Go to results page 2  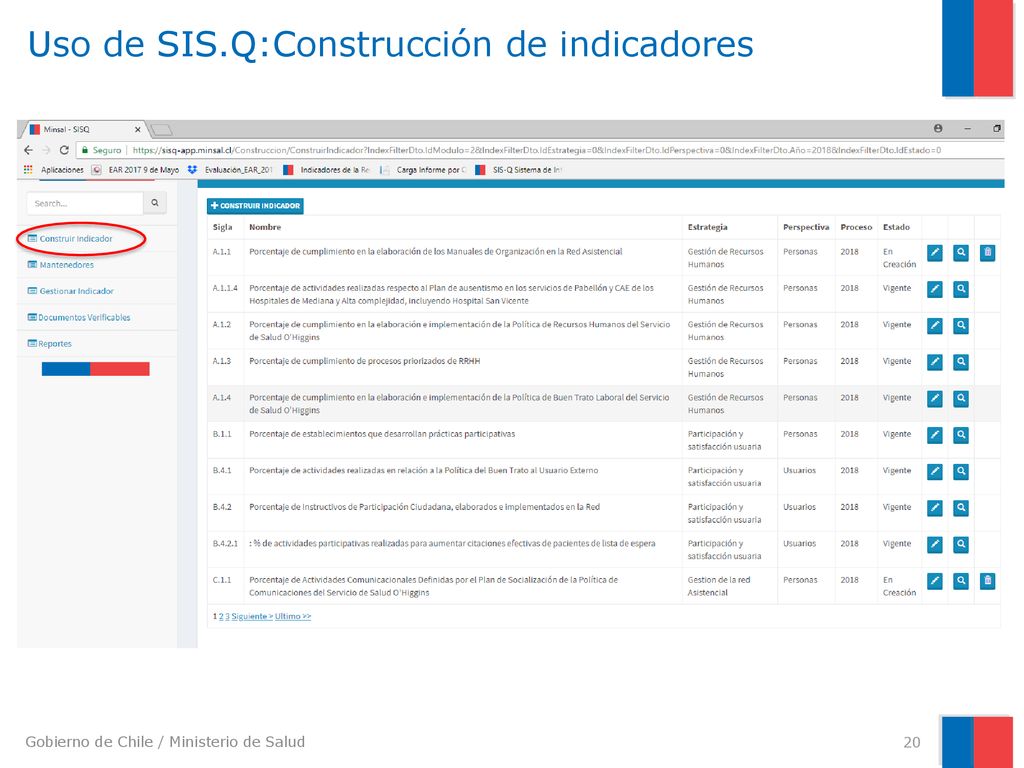click(x=221, y=616)
